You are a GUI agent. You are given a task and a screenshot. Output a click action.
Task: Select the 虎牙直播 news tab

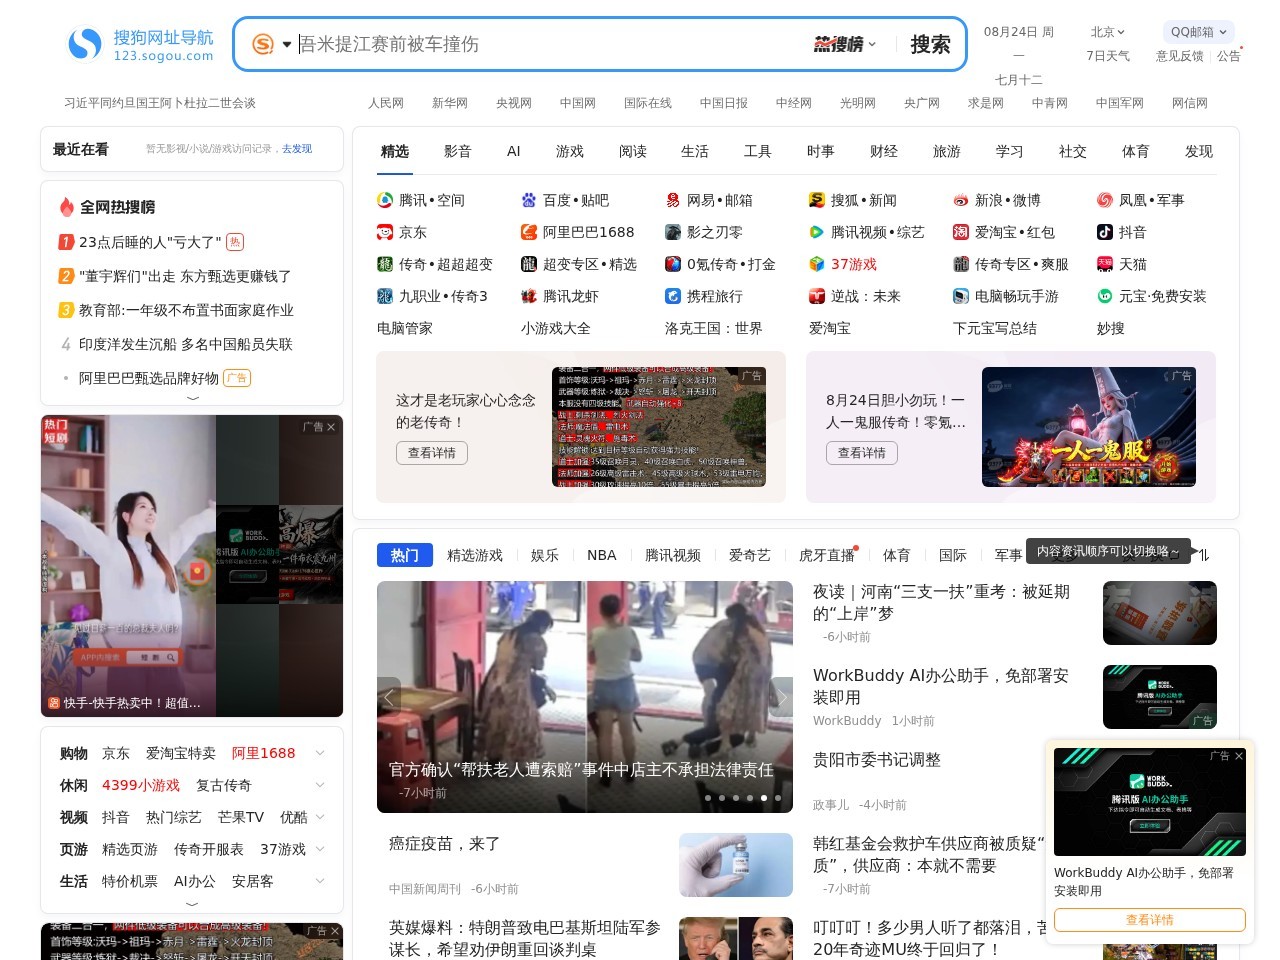click(827, 555)
